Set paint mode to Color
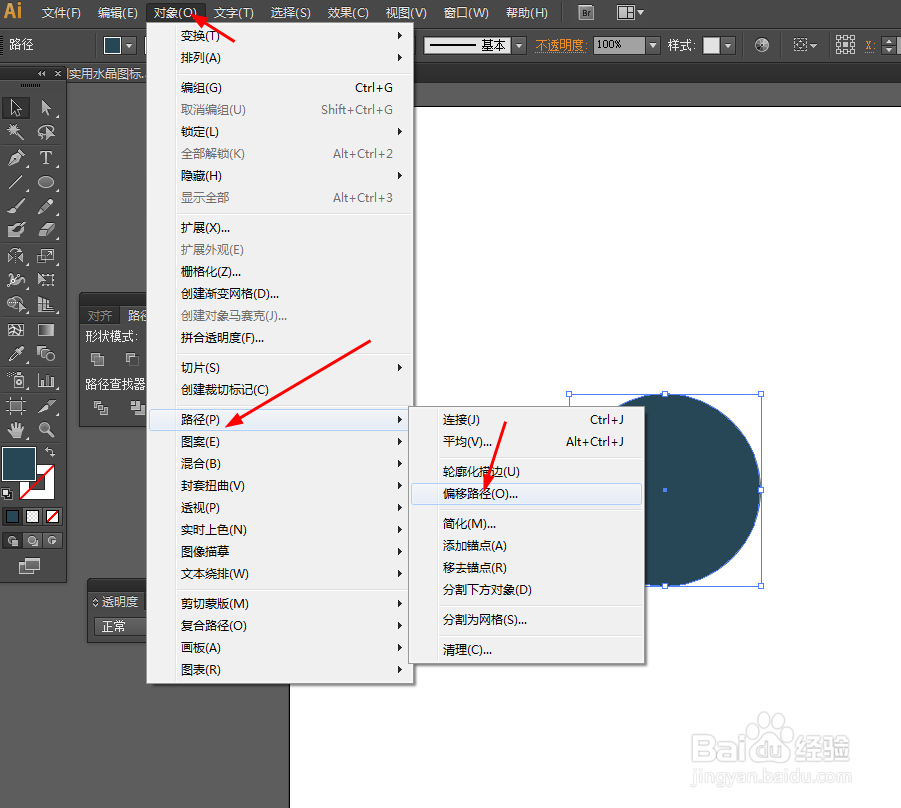Screen dimensions: 901x808 click(x=12, y=516)
